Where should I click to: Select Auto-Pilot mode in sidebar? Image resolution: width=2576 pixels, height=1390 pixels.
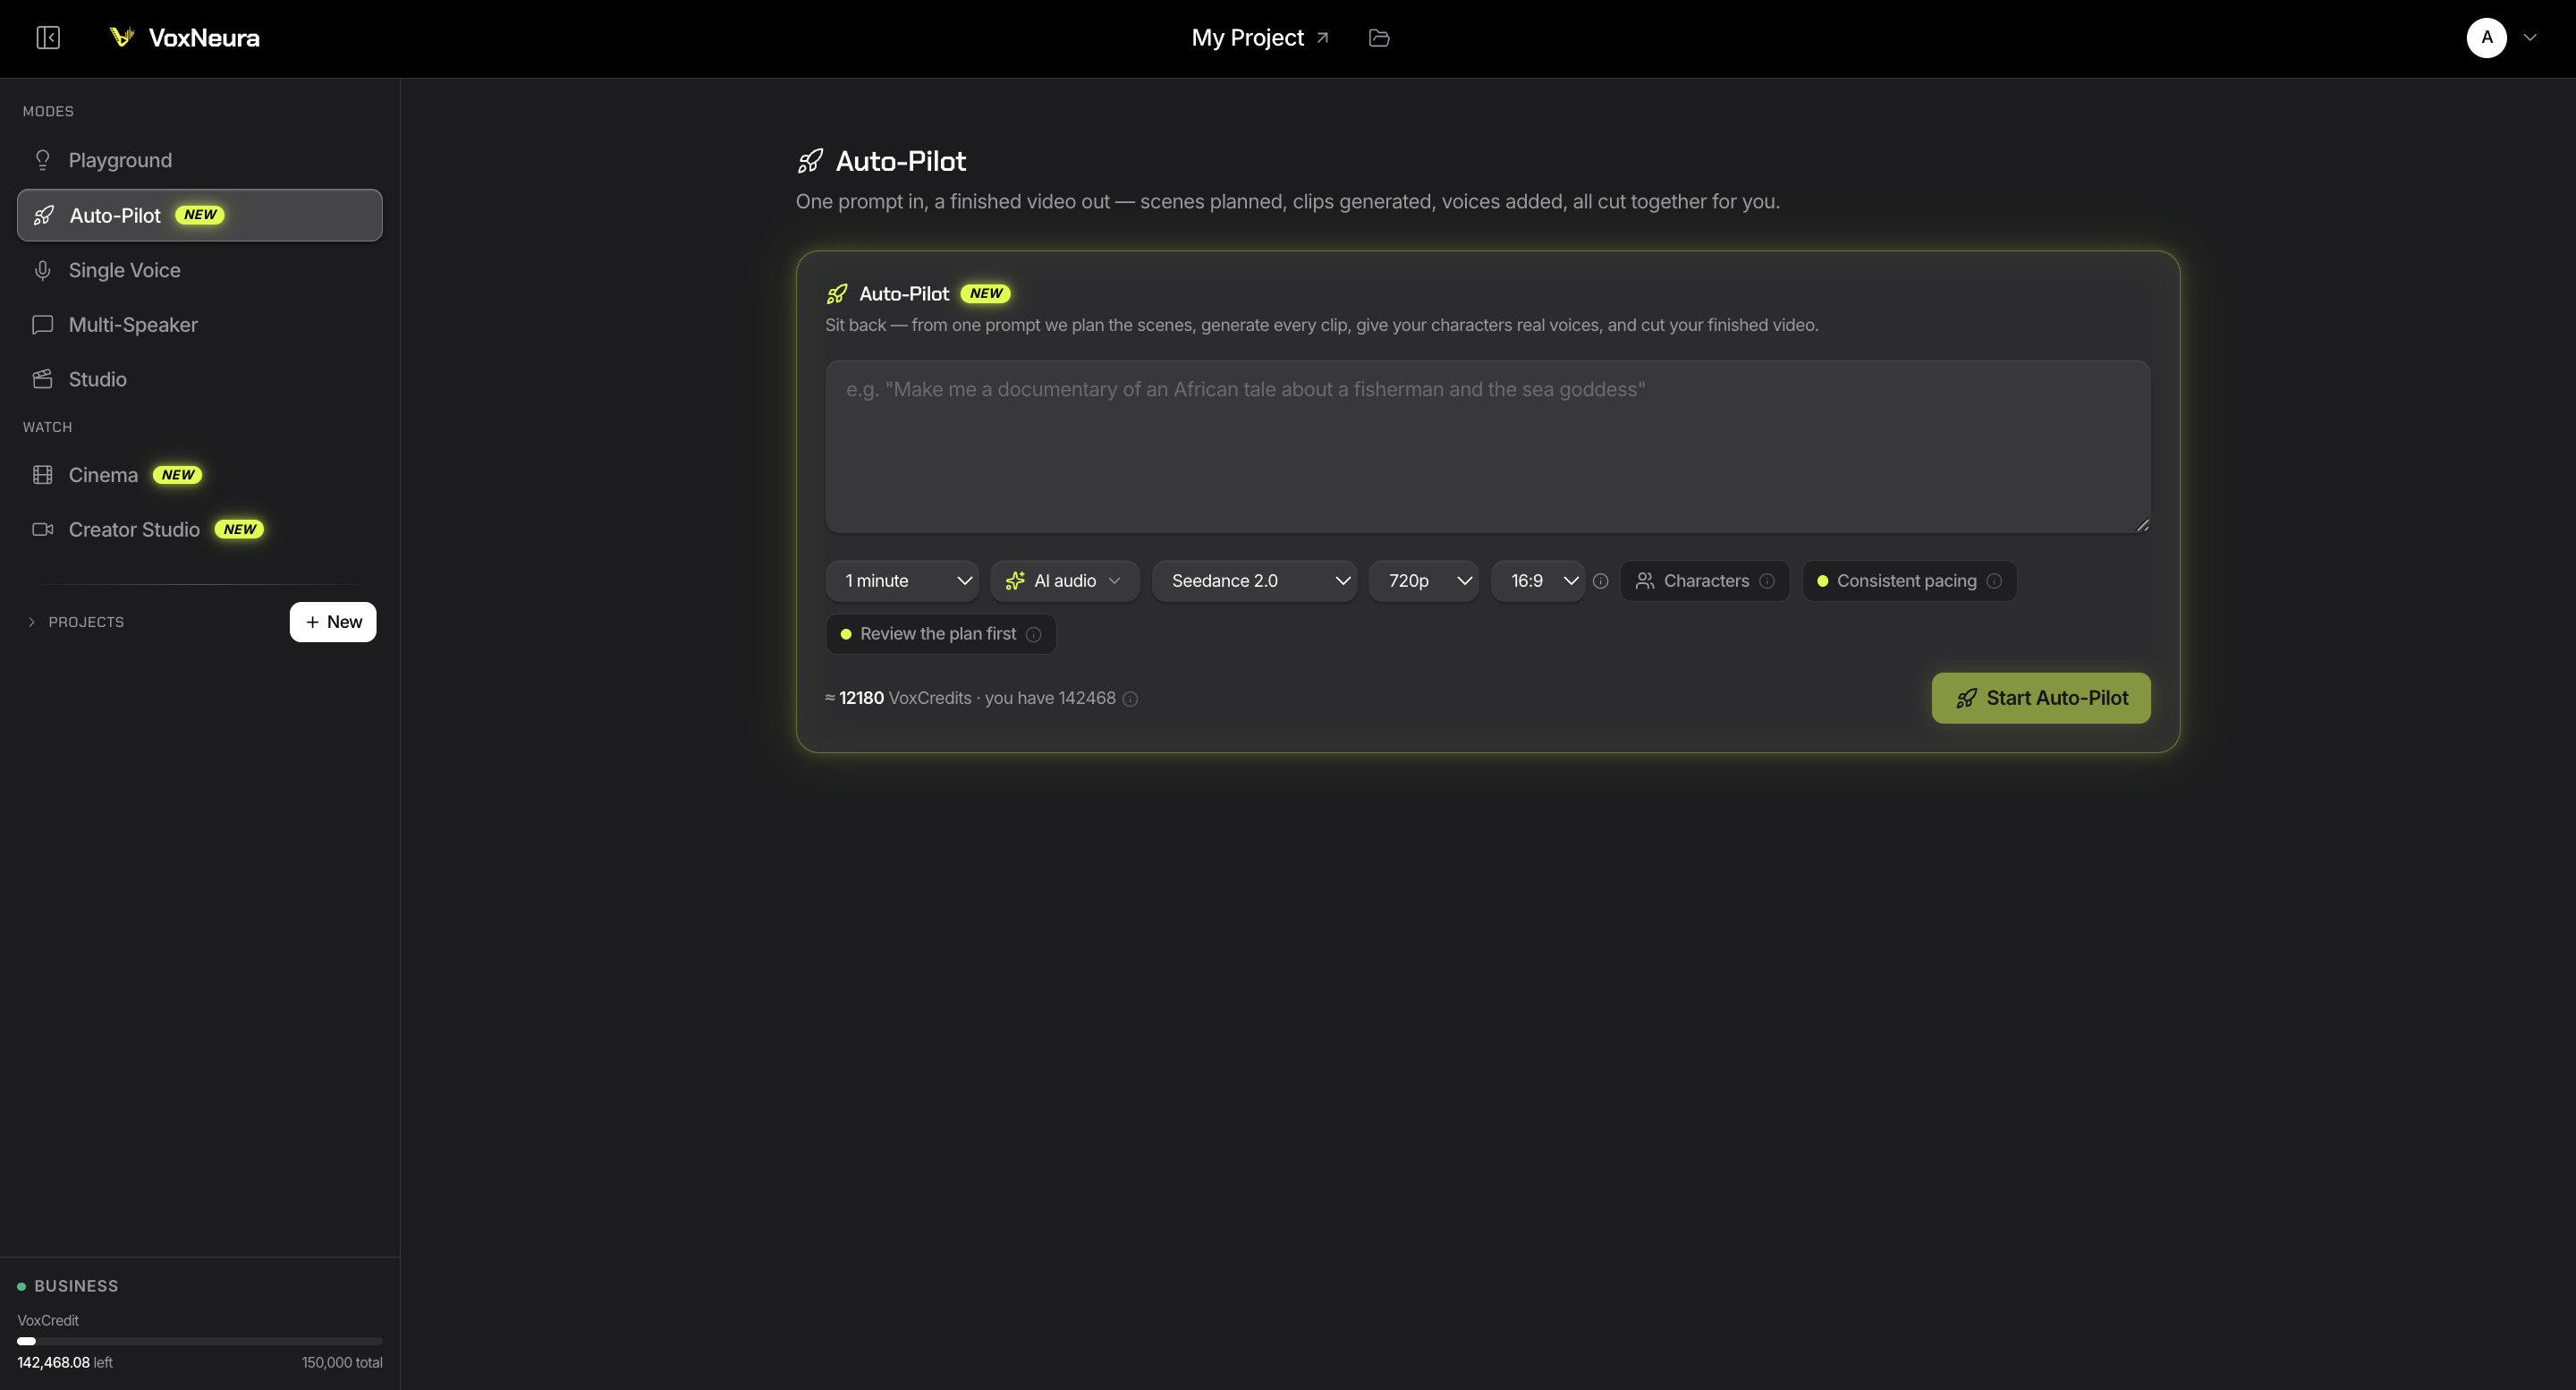[200, 215]
